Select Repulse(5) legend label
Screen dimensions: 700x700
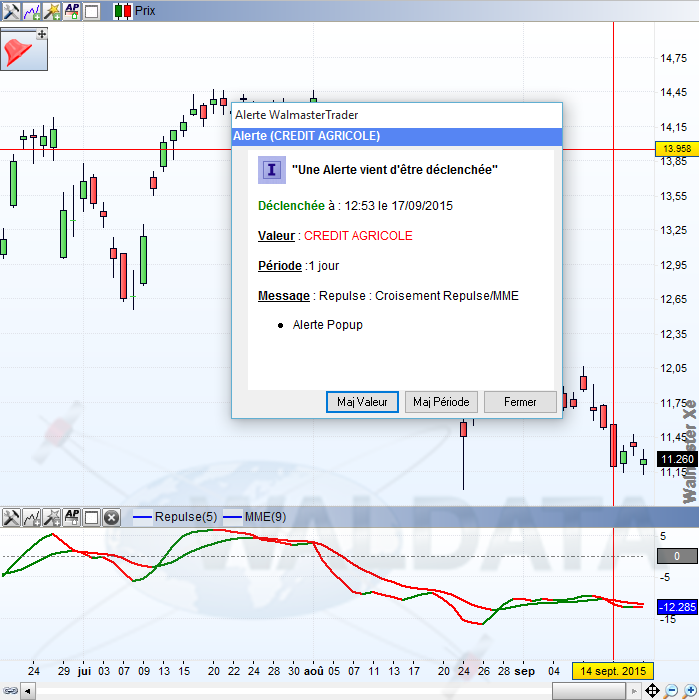(x=186, y=517)
